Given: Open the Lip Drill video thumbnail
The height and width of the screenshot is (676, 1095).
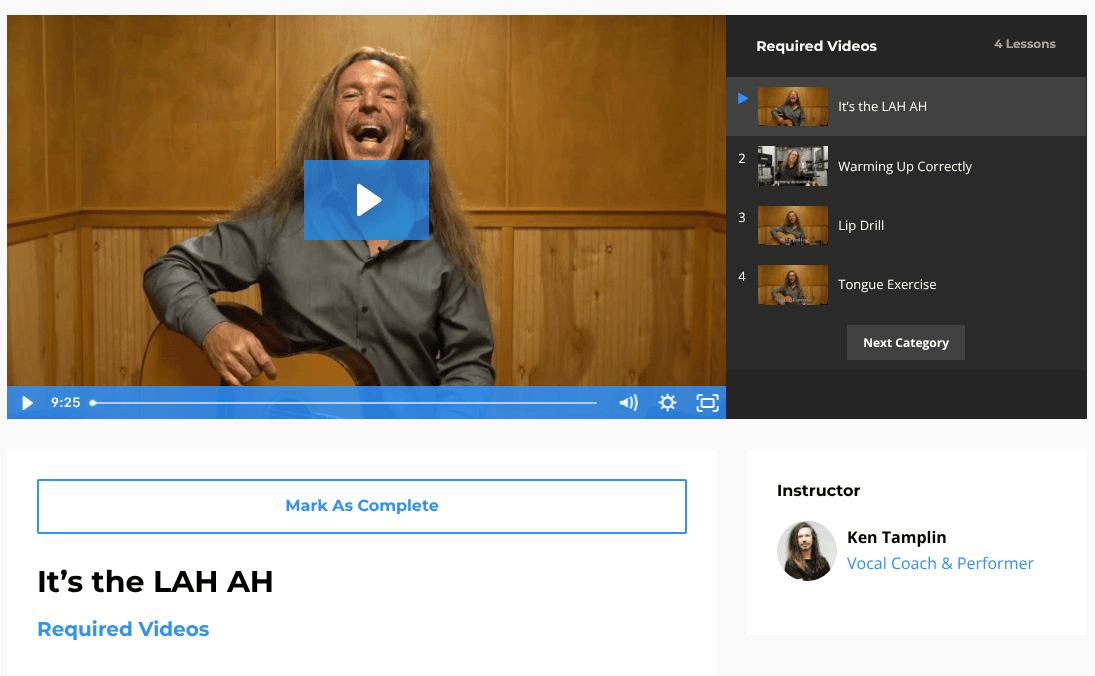Looking at the screenshot, I should pos(792,225).
